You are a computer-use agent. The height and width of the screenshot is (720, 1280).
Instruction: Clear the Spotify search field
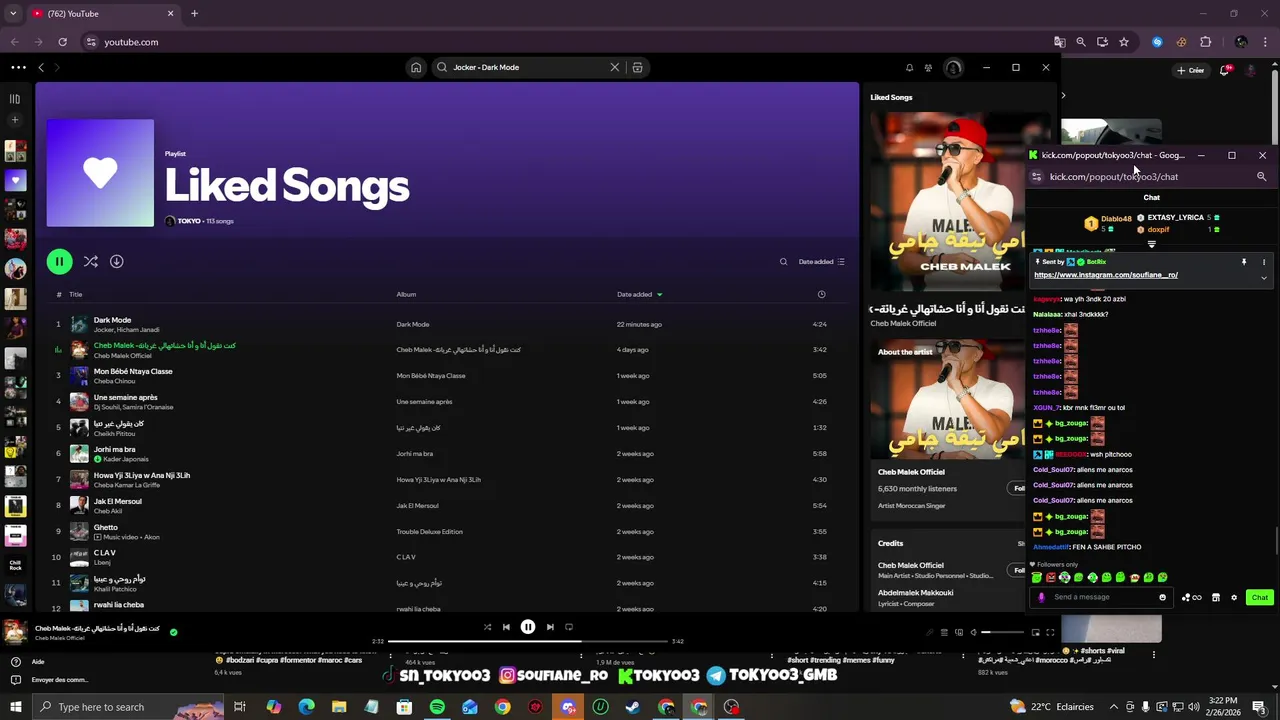tap(614, 67)
